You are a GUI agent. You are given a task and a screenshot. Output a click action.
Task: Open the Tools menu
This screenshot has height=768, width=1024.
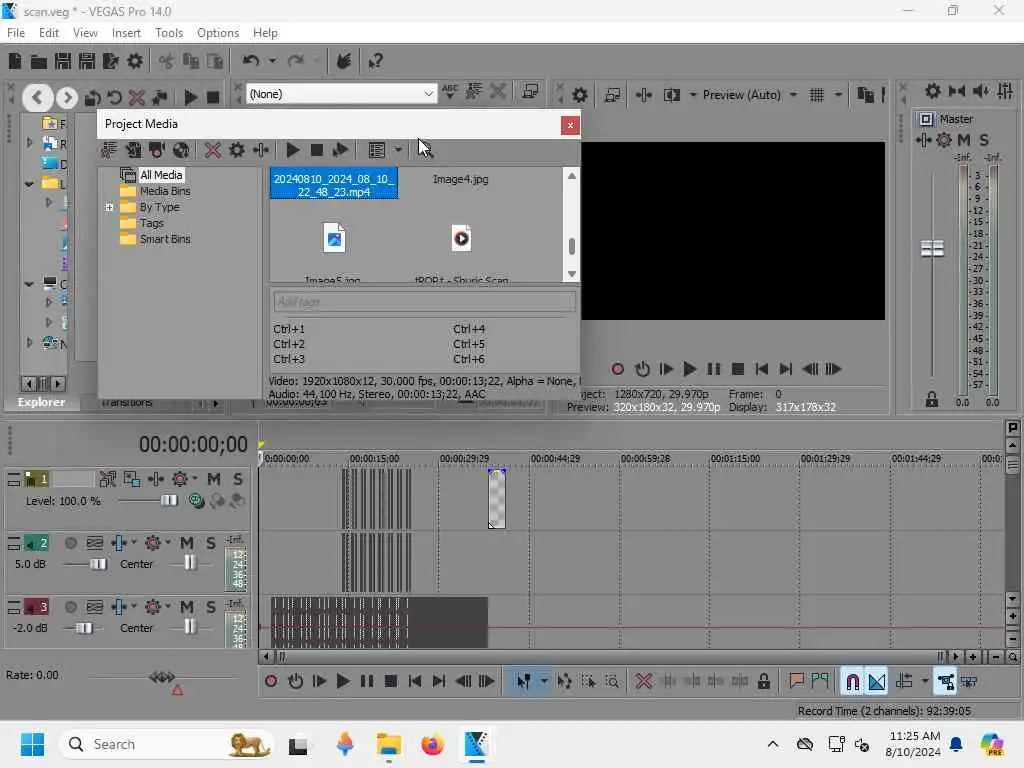click(x=168, y=33)
